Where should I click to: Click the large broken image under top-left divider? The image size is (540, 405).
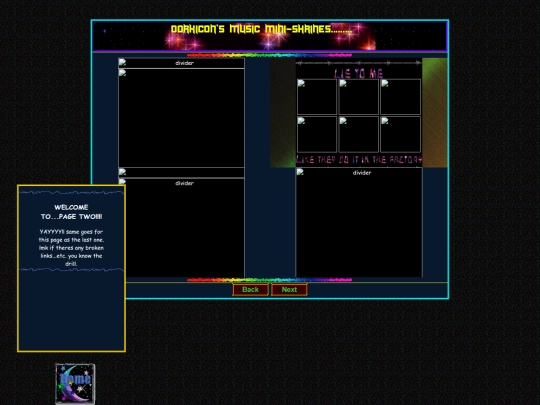coord(181,118)
